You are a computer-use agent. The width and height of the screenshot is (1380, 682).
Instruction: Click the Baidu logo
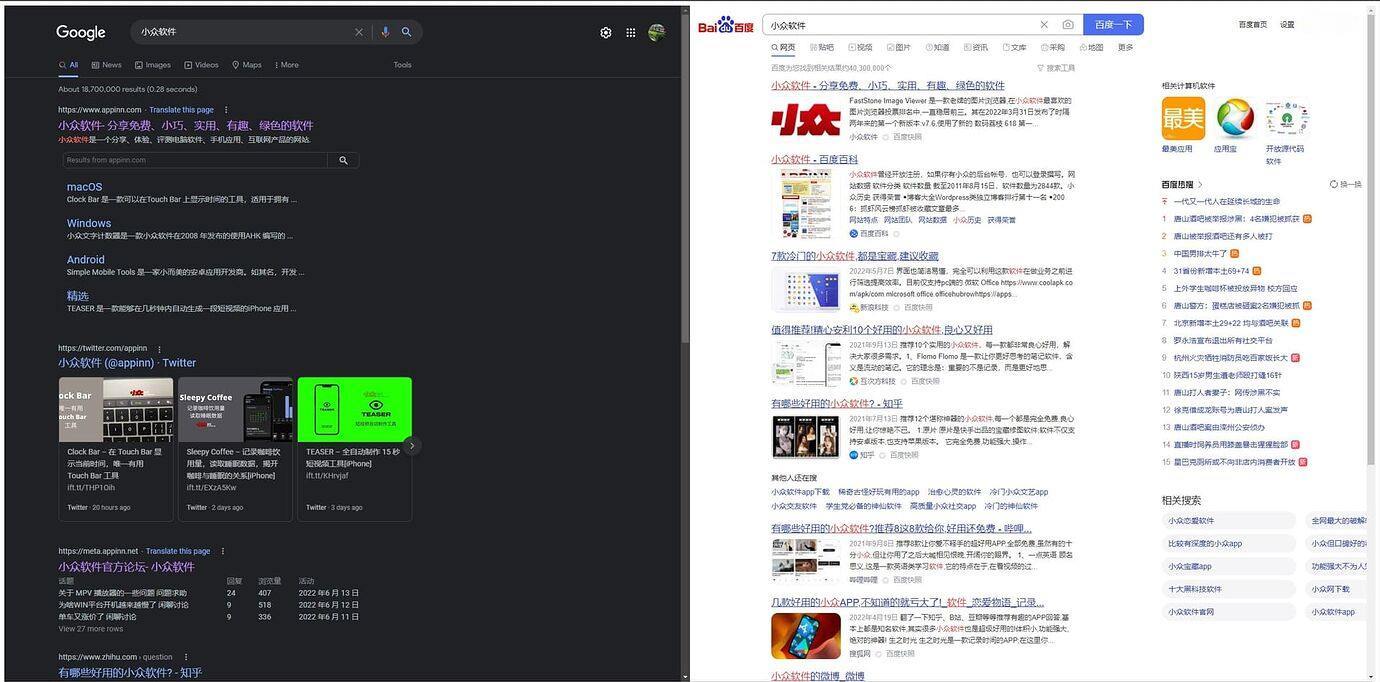(x=726, y=25)
